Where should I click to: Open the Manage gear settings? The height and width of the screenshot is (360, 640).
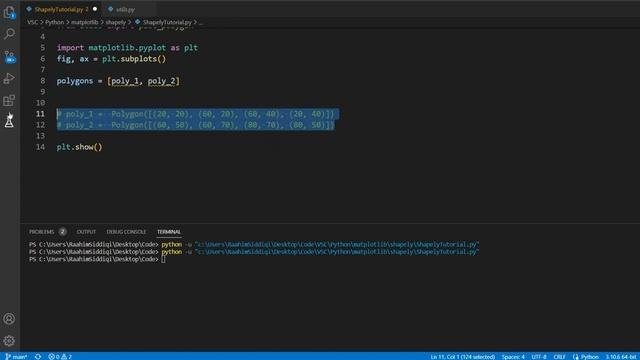pyautogui.click(x=9, y=340)
